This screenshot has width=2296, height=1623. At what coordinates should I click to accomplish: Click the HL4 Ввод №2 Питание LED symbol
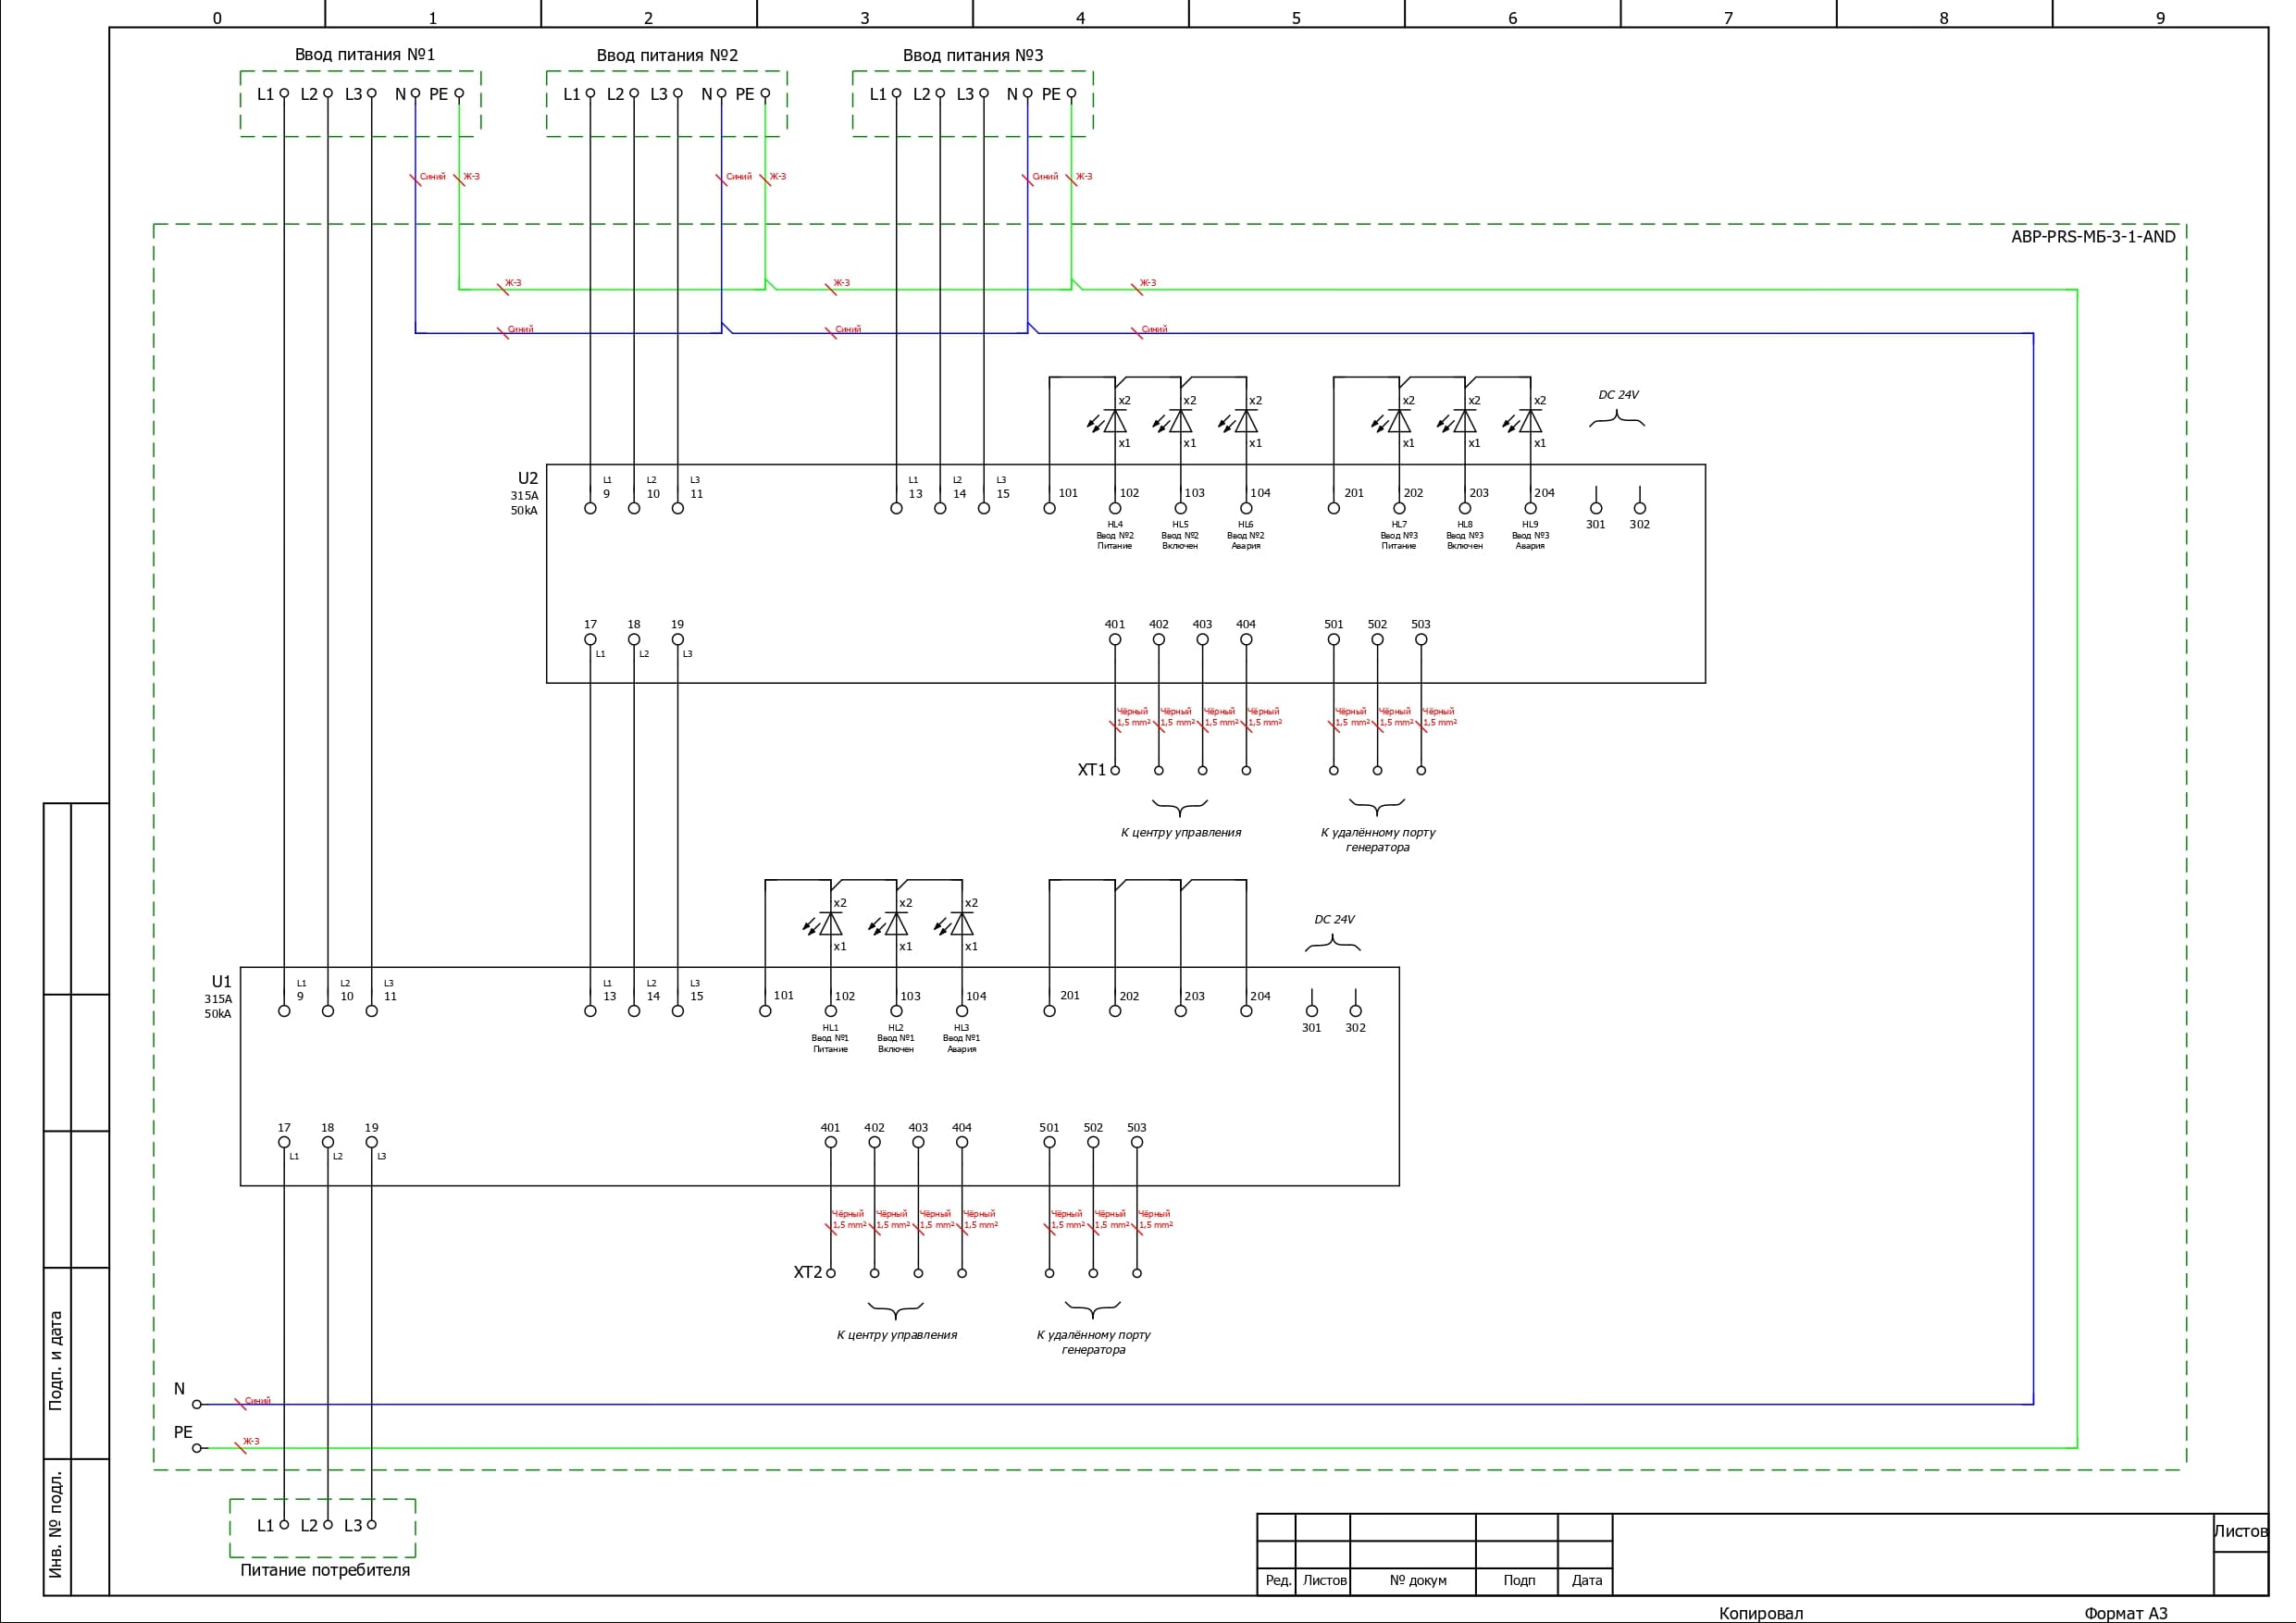coord(1115,421)
